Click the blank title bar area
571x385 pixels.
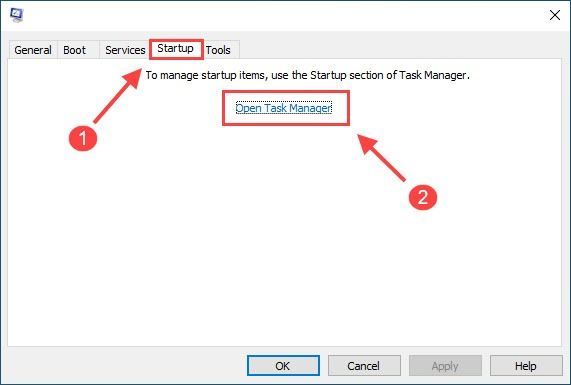click(x=284, y=15)
